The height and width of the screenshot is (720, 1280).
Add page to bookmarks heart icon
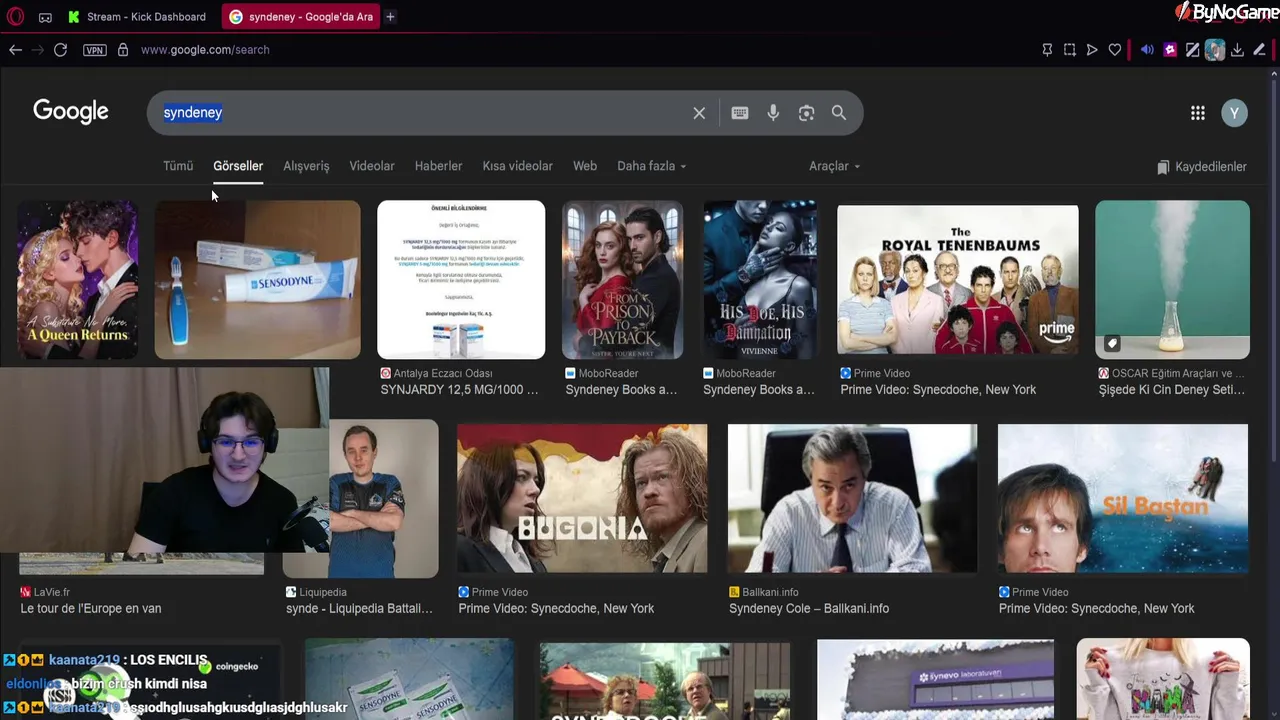coord(1115,50)
